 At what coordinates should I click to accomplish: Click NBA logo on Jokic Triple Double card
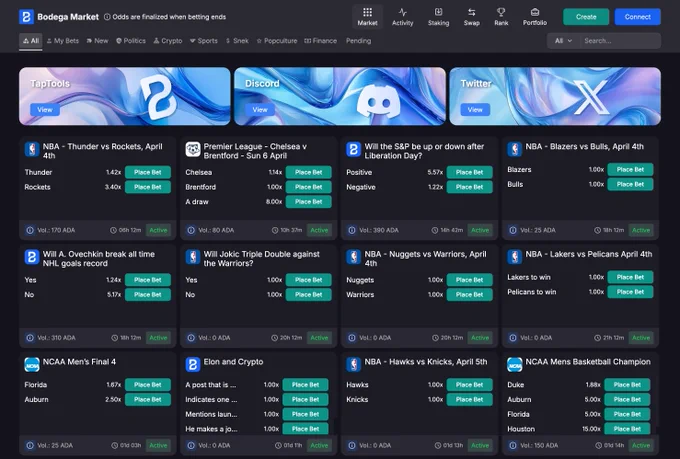[x=193, y=257]
